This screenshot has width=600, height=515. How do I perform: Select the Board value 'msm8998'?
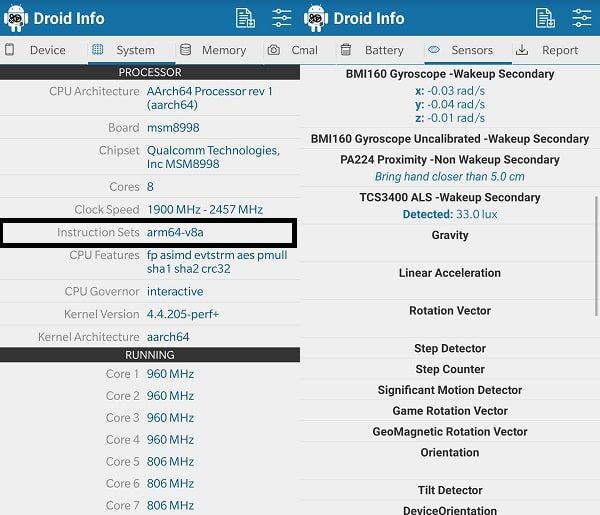pyautogui.click(x=173, y=127)
